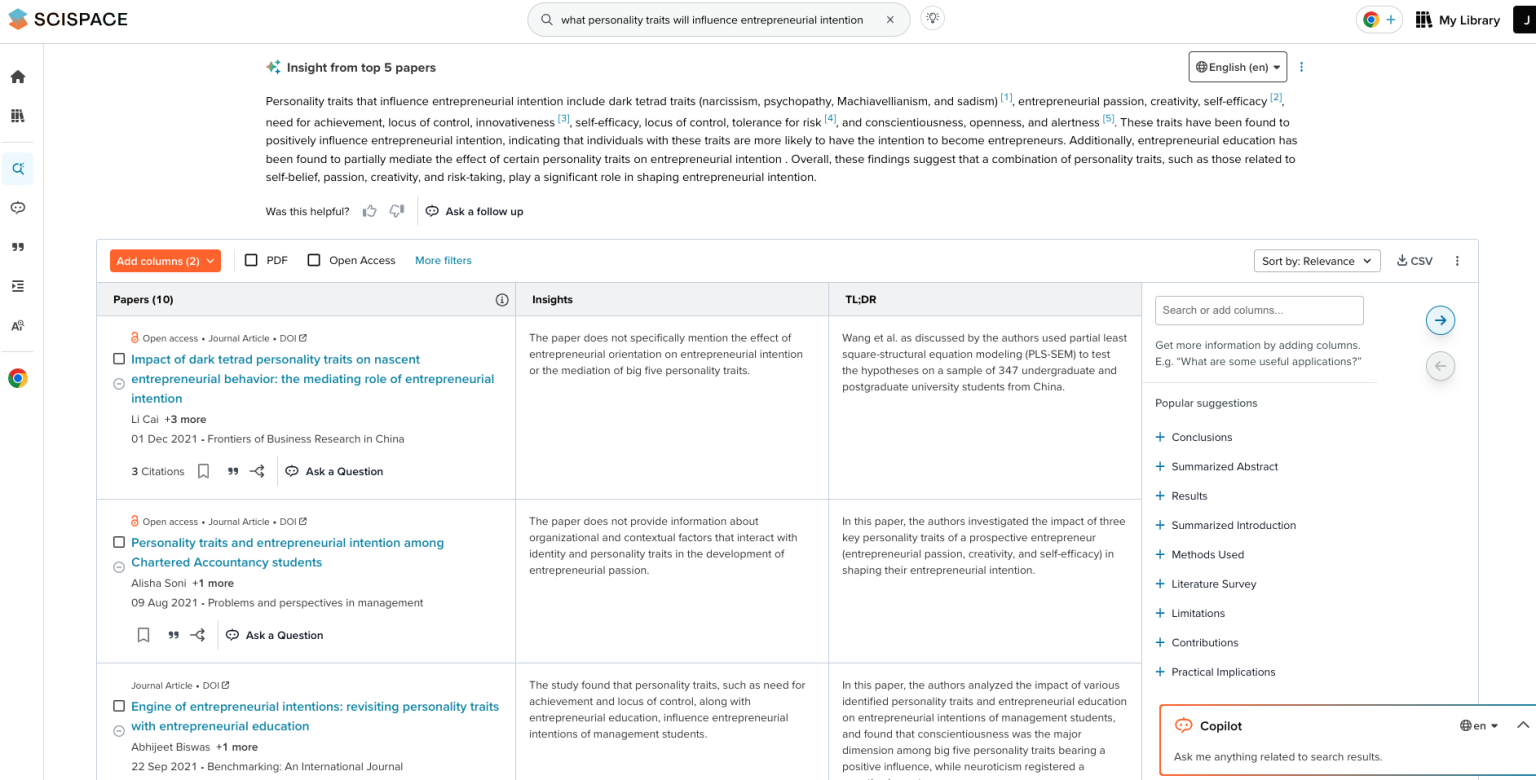Open the Home page from the sidebar
The width and height of the screenshot is (1536, 780).
17,76
